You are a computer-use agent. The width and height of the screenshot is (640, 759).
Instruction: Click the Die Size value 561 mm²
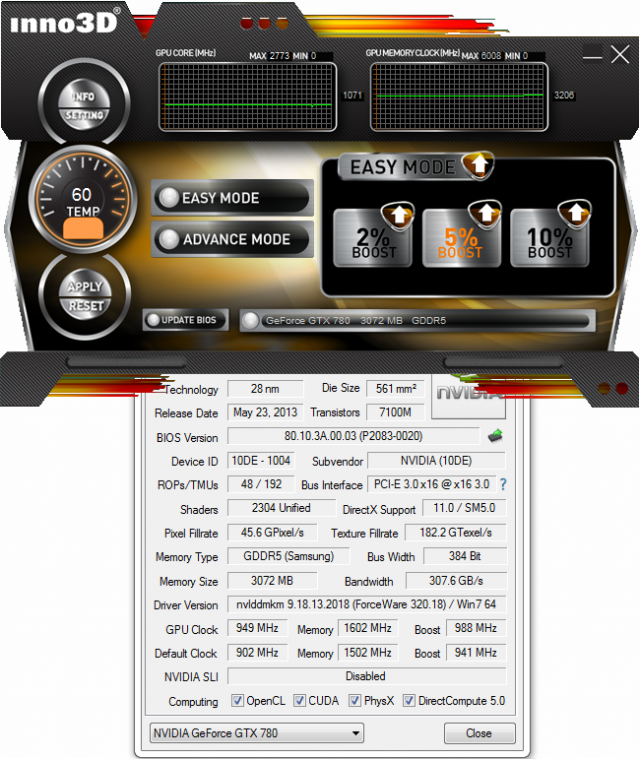tap(396, 388)
